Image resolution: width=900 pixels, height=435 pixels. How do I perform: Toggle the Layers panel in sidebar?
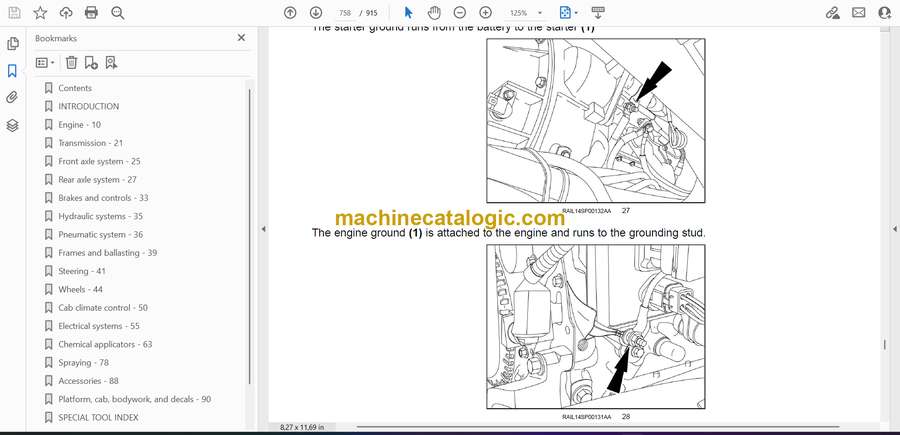[x=13, y=125]
